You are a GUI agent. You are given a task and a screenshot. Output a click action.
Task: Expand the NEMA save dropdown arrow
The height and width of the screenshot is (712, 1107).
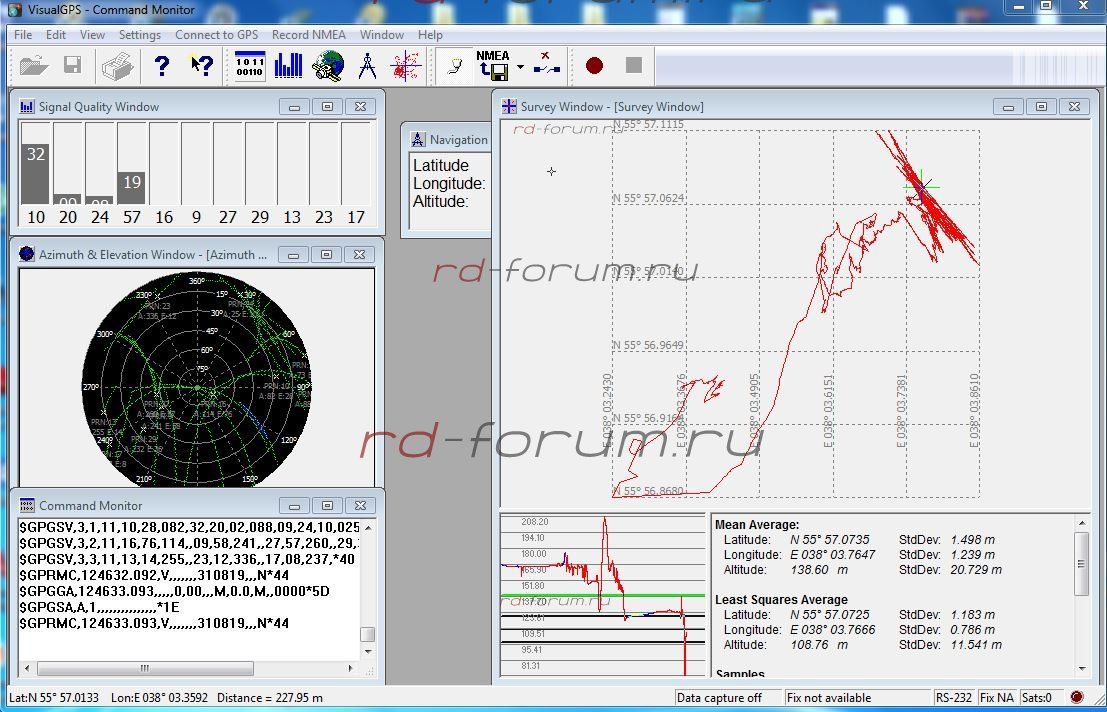(520, 67)
